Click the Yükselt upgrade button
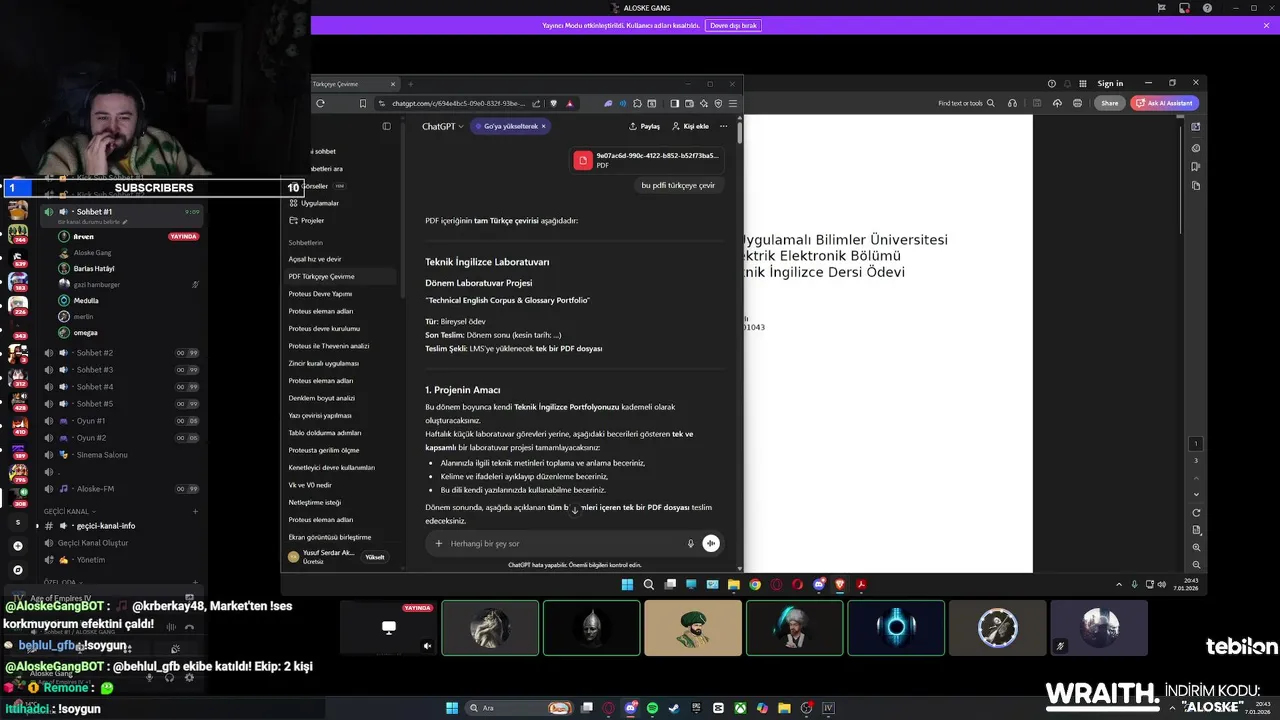 (x=375, y=557)
